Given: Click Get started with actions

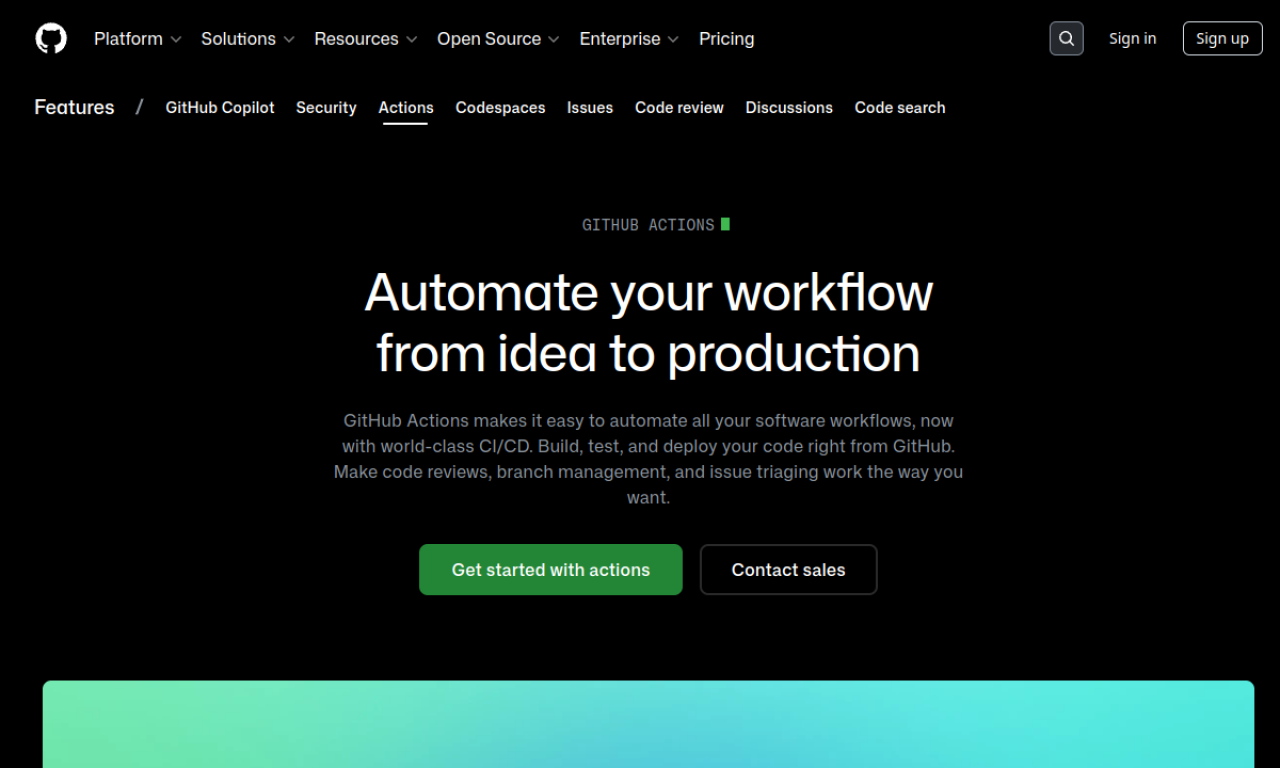Looking at the screenshot, I should (550, 569).
